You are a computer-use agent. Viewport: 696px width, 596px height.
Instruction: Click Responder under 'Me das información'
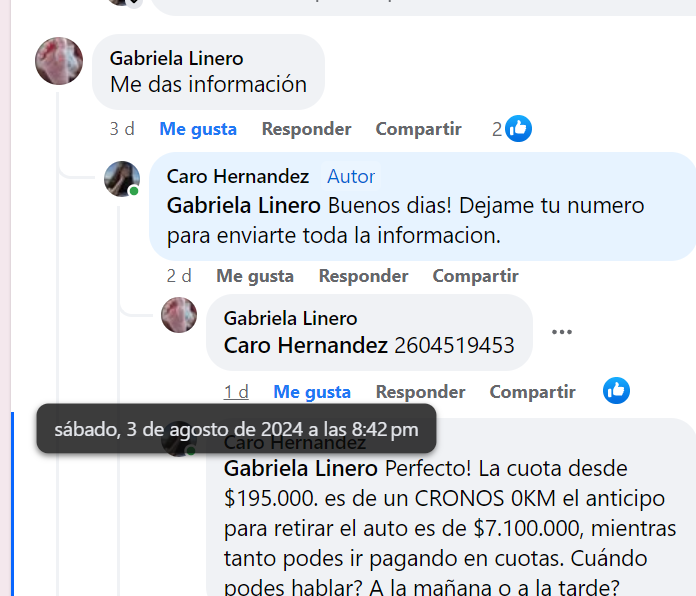(x=306, y=129)
